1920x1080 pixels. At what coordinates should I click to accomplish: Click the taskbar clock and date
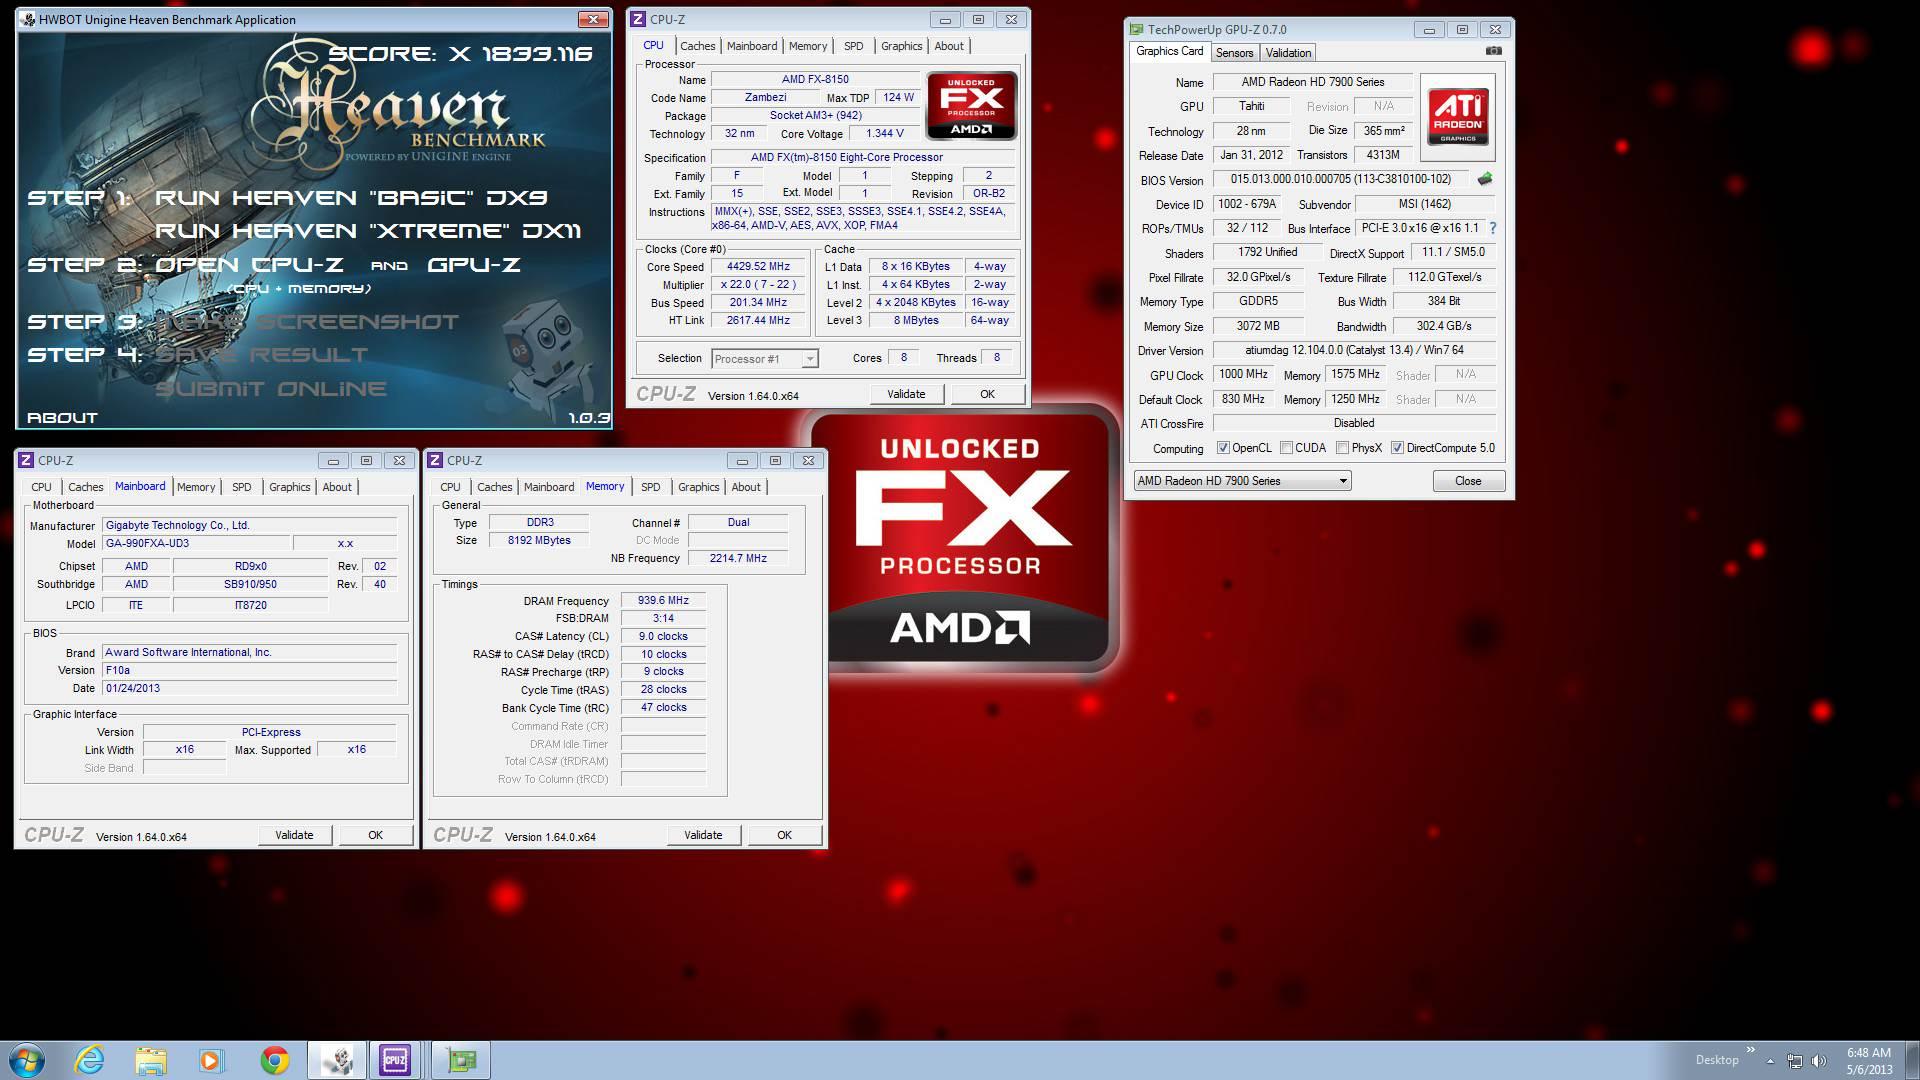point(1869,1061)
